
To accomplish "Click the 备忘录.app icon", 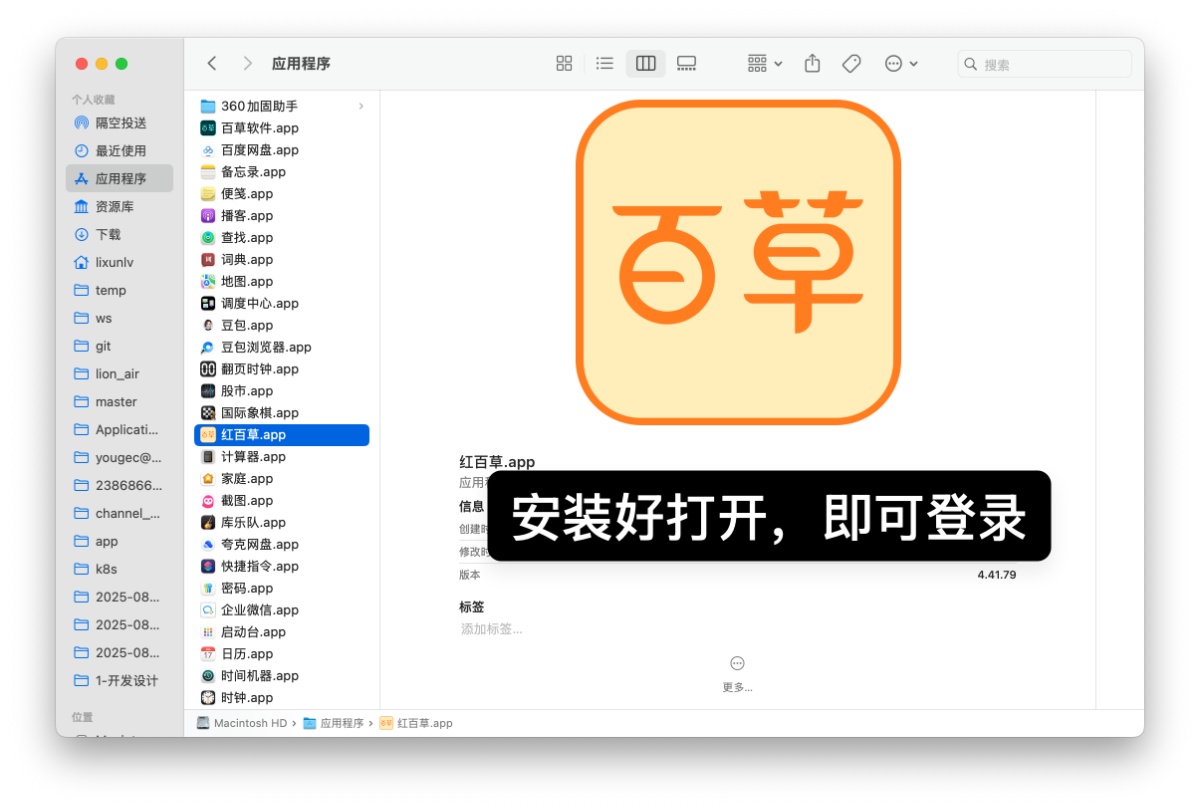I will pyautogui.click(x=208, y=172).
